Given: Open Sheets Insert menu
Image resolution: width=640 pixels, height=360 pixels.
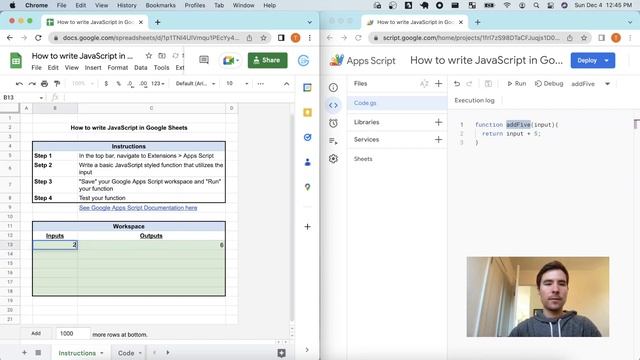Looking at the screenshot, I should [93, 68].
